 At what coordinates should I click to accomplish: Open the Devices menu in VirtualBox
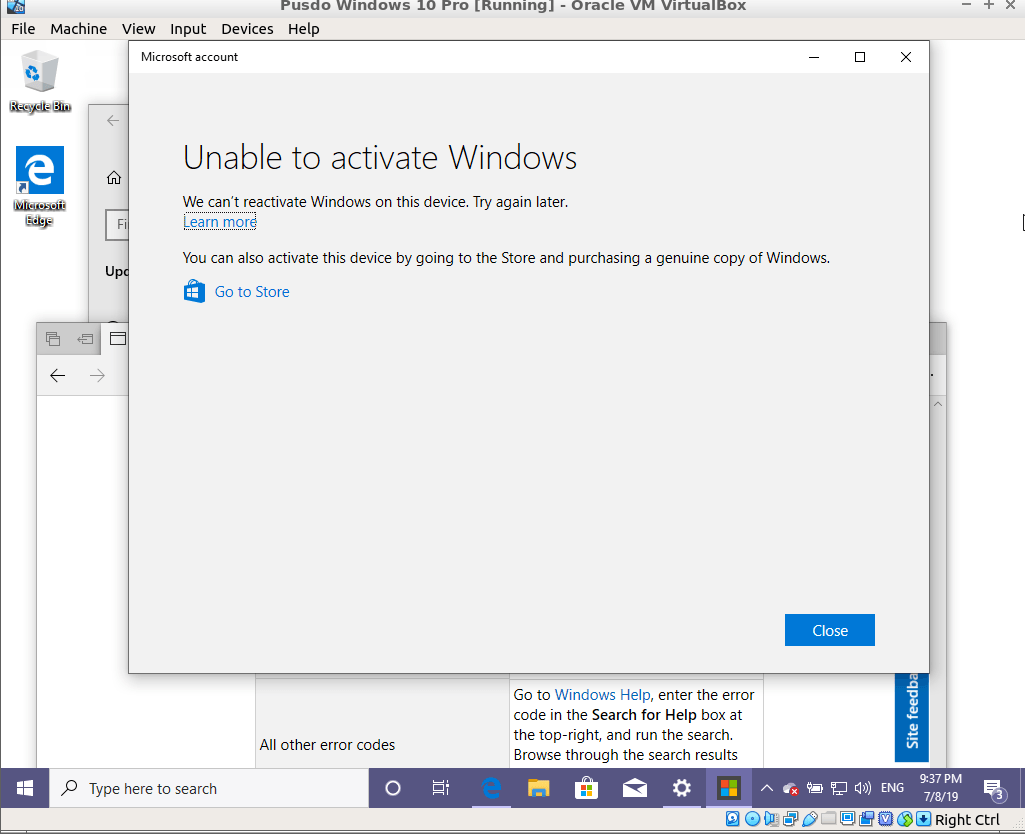(247, 29)
